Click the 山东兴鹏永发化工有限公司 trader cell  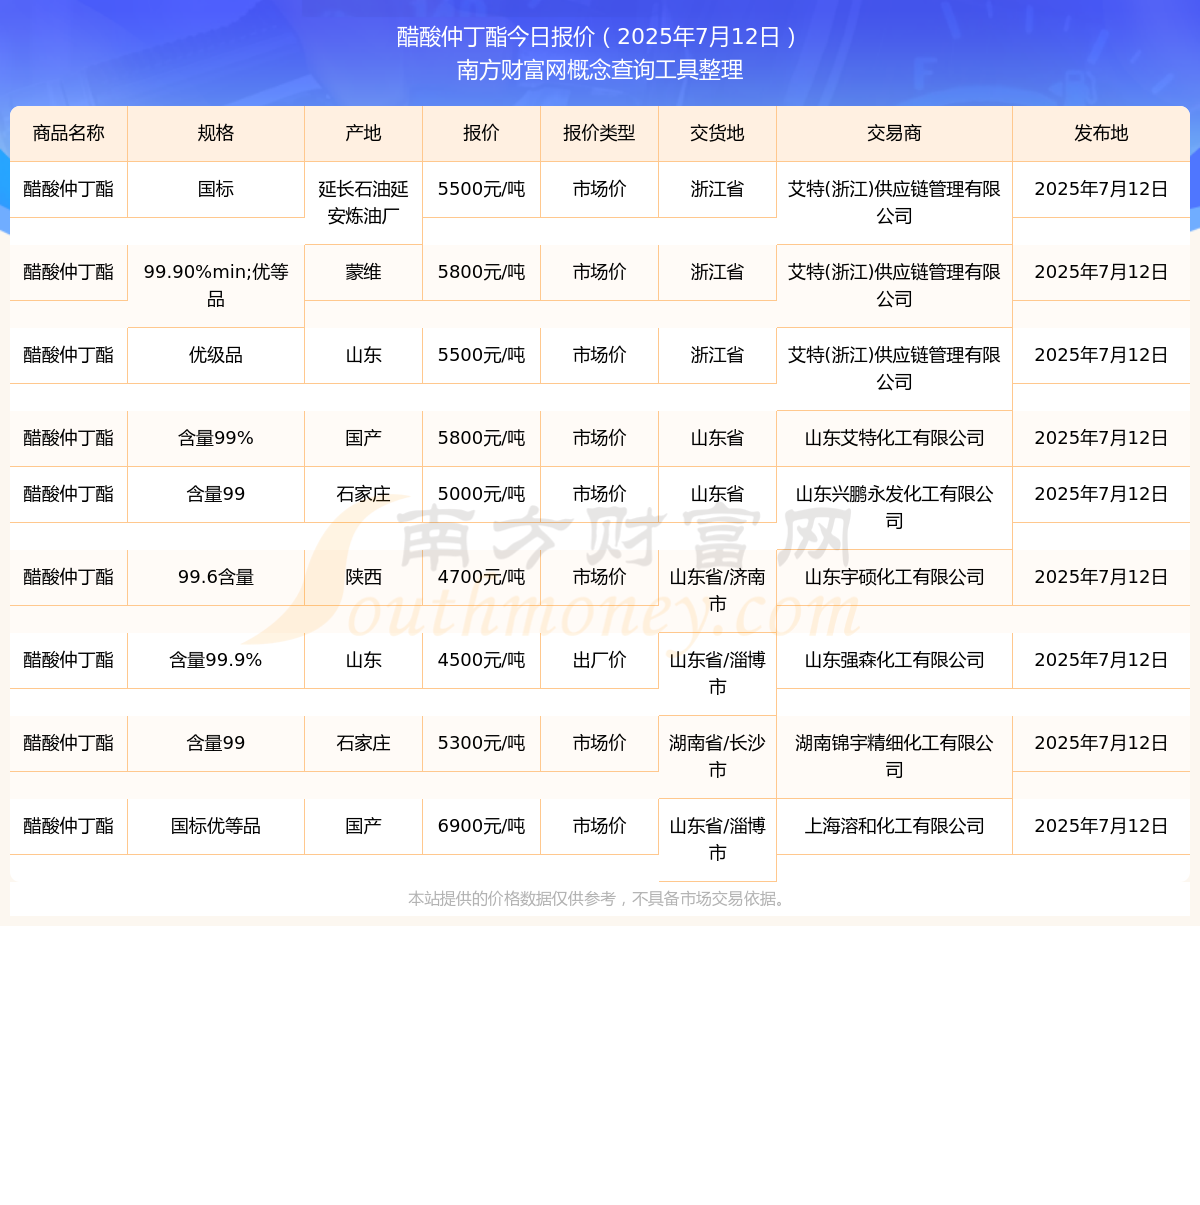pos(895,508)
